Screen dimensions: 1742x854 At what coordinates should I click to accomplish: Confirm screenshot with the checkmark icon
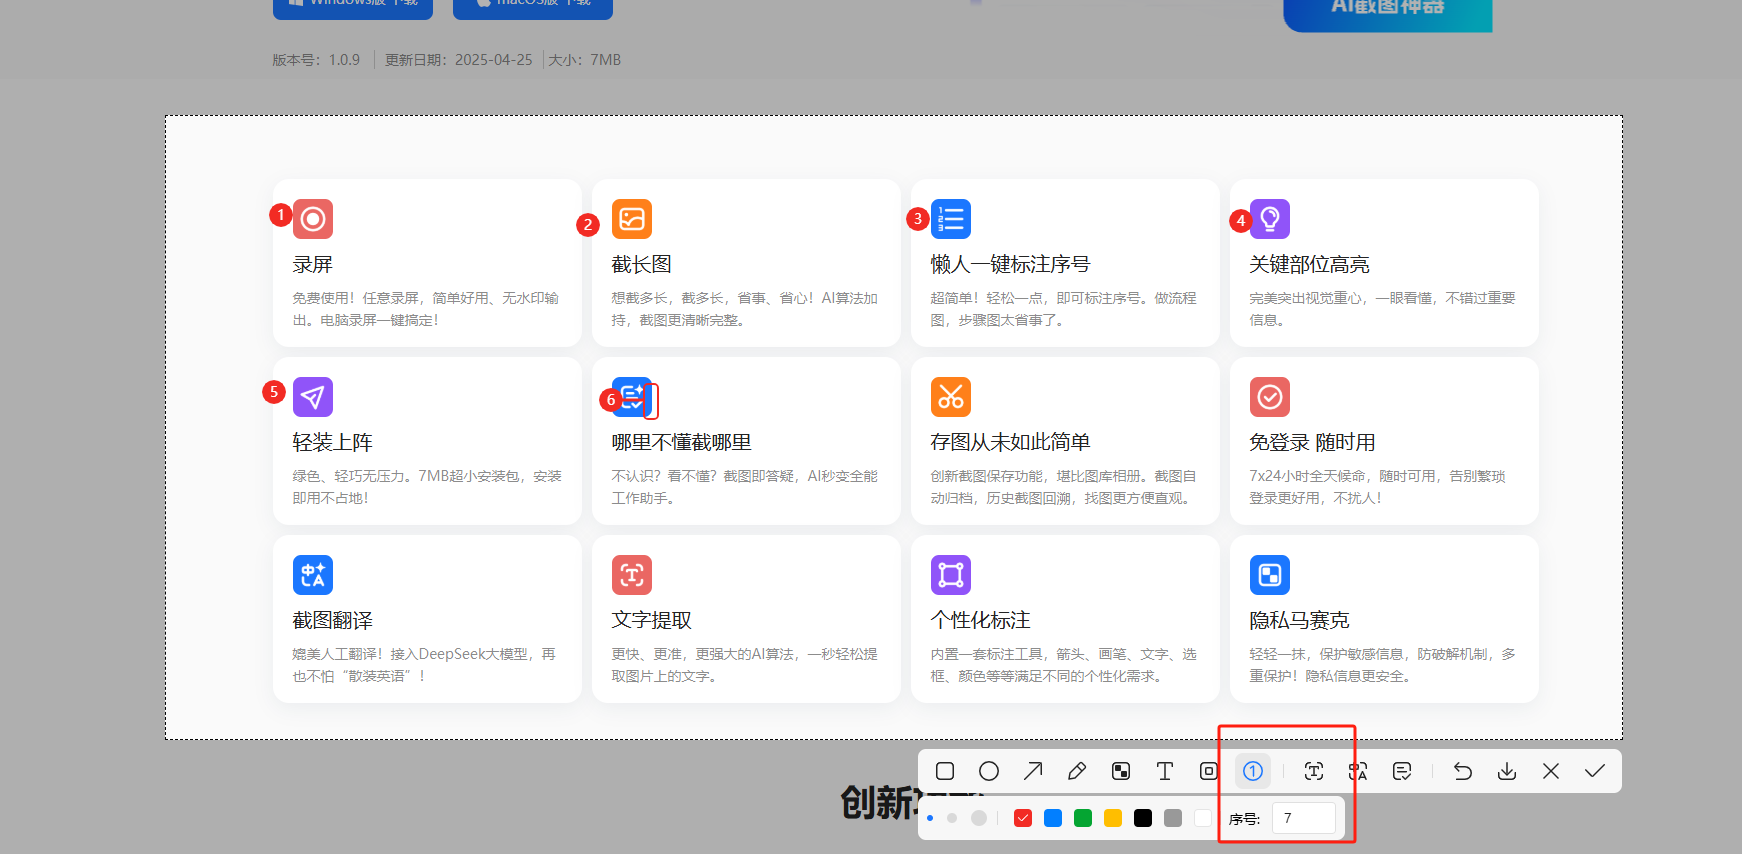coord(1595,771)
